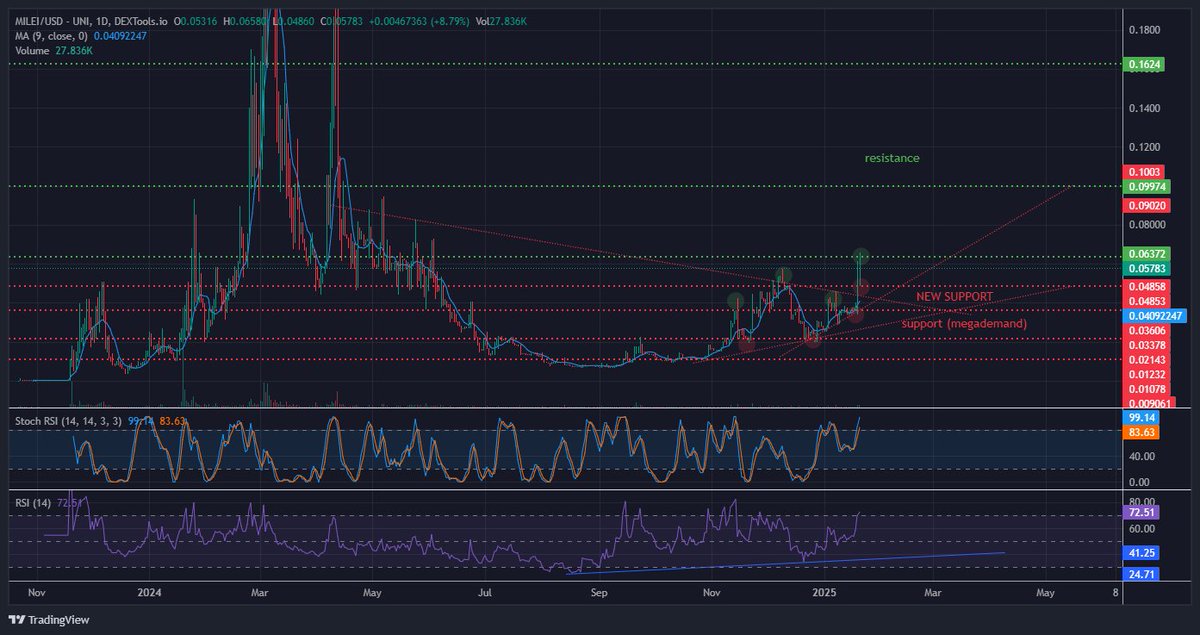This screenshot has width=1200, height=635.
Task: Click the red 0.09020 price label
Action: [1145, 206]
